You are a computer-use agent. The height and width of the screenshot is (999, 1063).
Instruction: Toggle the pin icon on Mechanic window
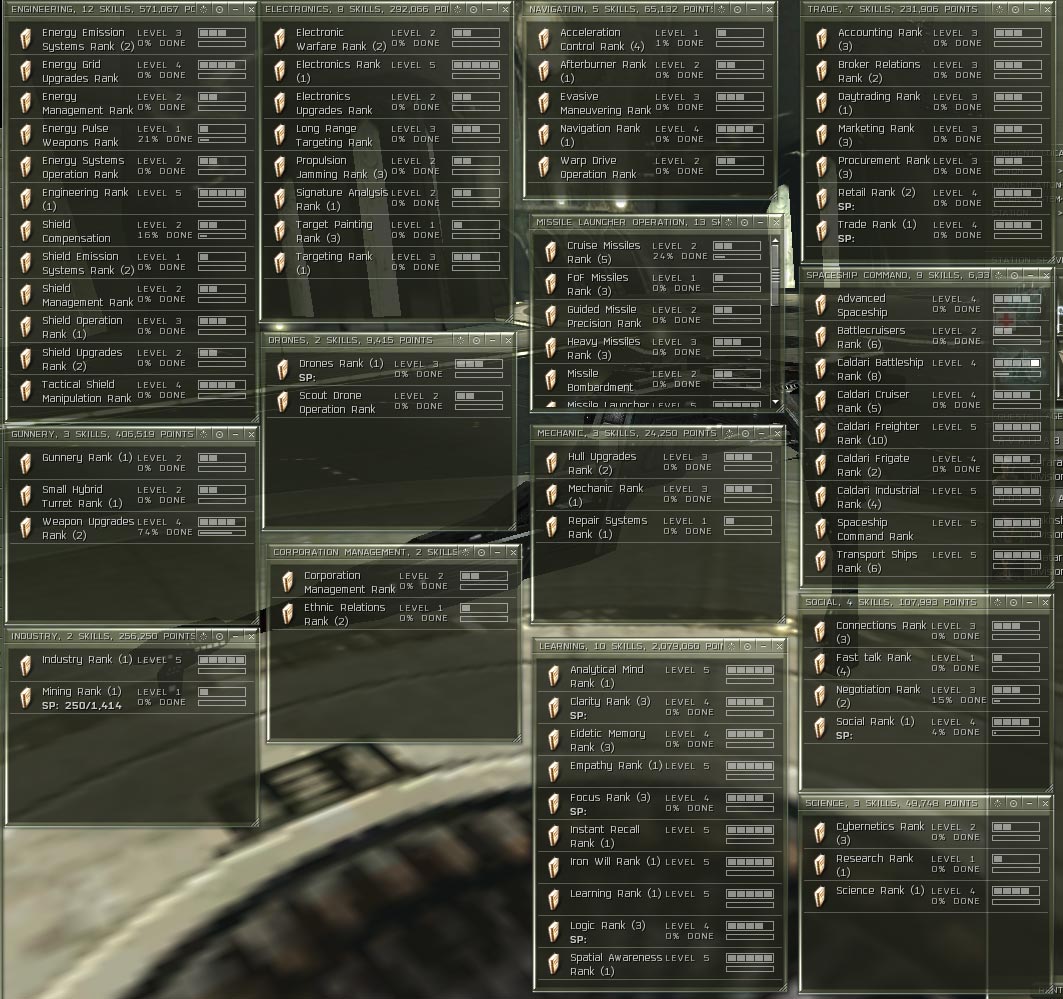point(729,433)
